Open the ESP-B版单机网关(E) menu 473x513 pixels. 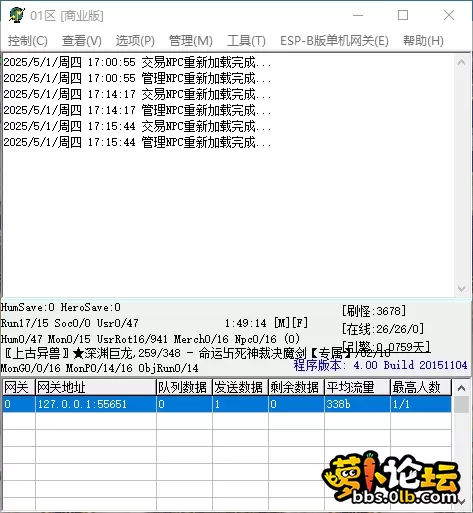[x=334, y=41]
